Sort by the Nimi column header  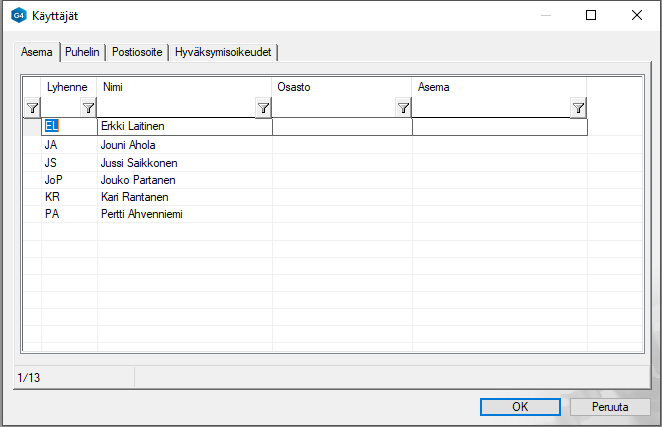pos(184,87)
